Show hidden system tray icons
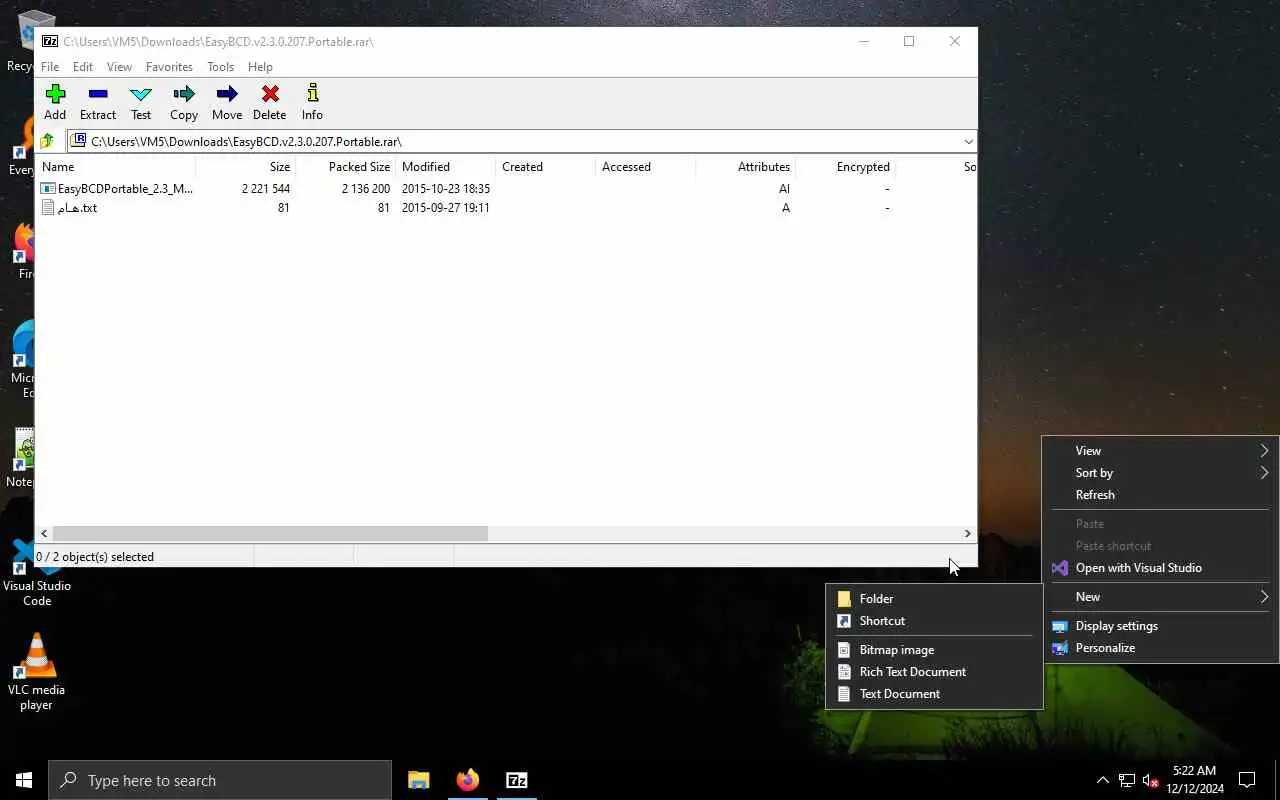 tap(1102, 780)
